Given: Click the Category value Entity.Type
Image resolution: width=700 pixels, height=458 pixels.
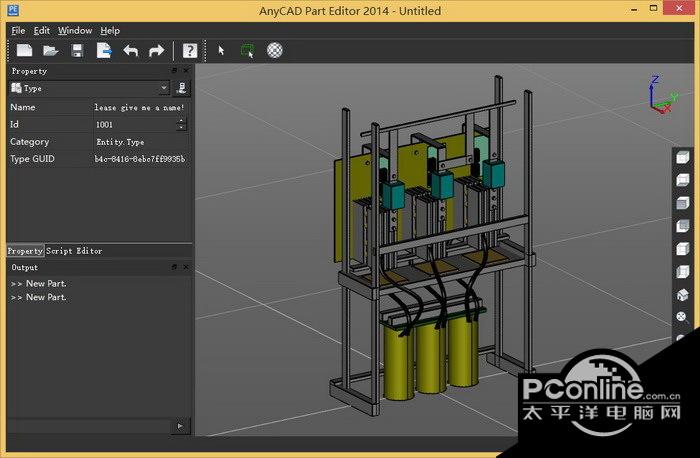Looking at the screenshot, I should 120,142.
